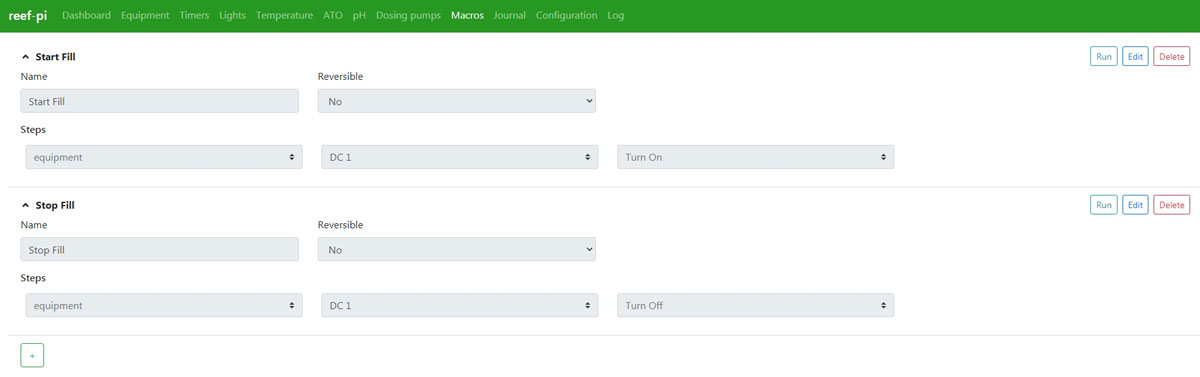Screen dimensions: 1200x377
Task: Open DC 1 dropdown in Start Fill
Action: (x=460, y=157)
